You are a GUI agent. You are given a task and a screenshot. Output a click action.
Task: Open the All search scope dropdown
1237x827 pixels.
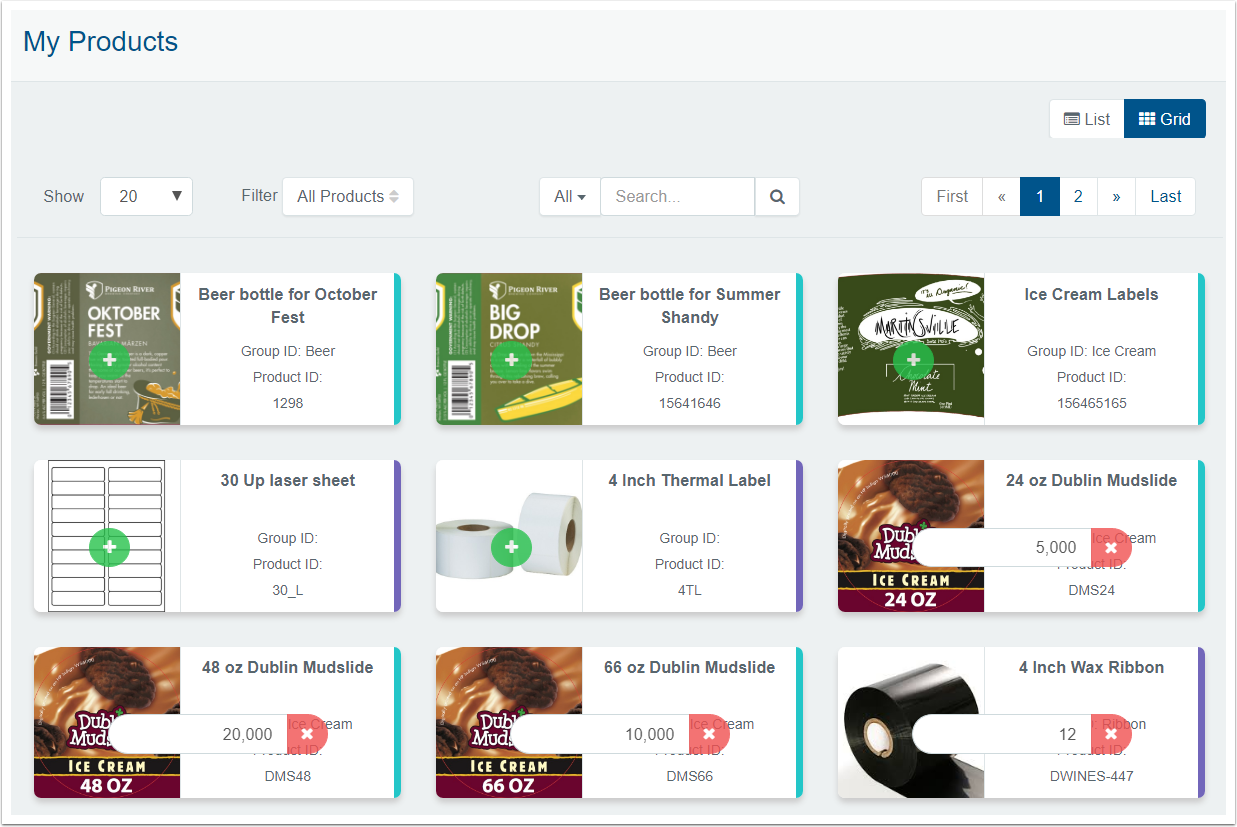point(569,197)
